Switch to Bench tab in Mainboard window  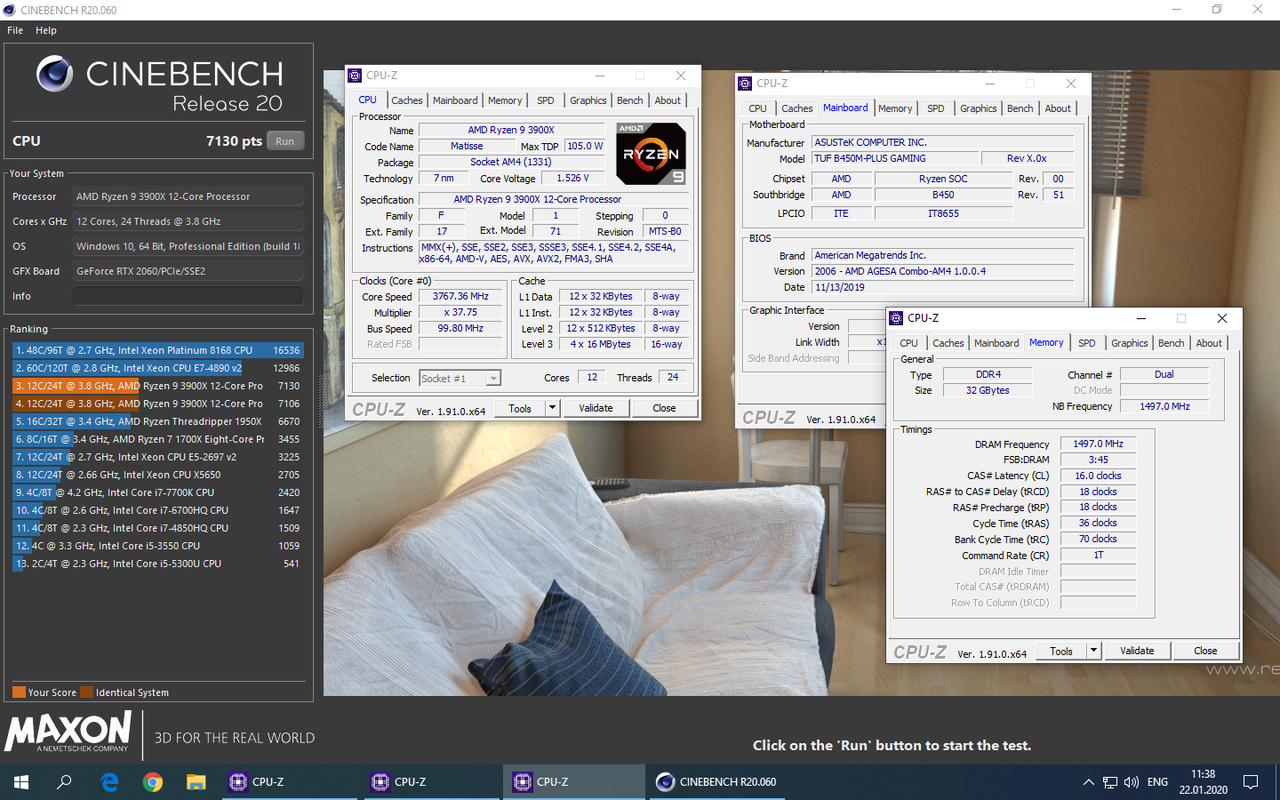pyautogui.click(x=1020, y=108)
